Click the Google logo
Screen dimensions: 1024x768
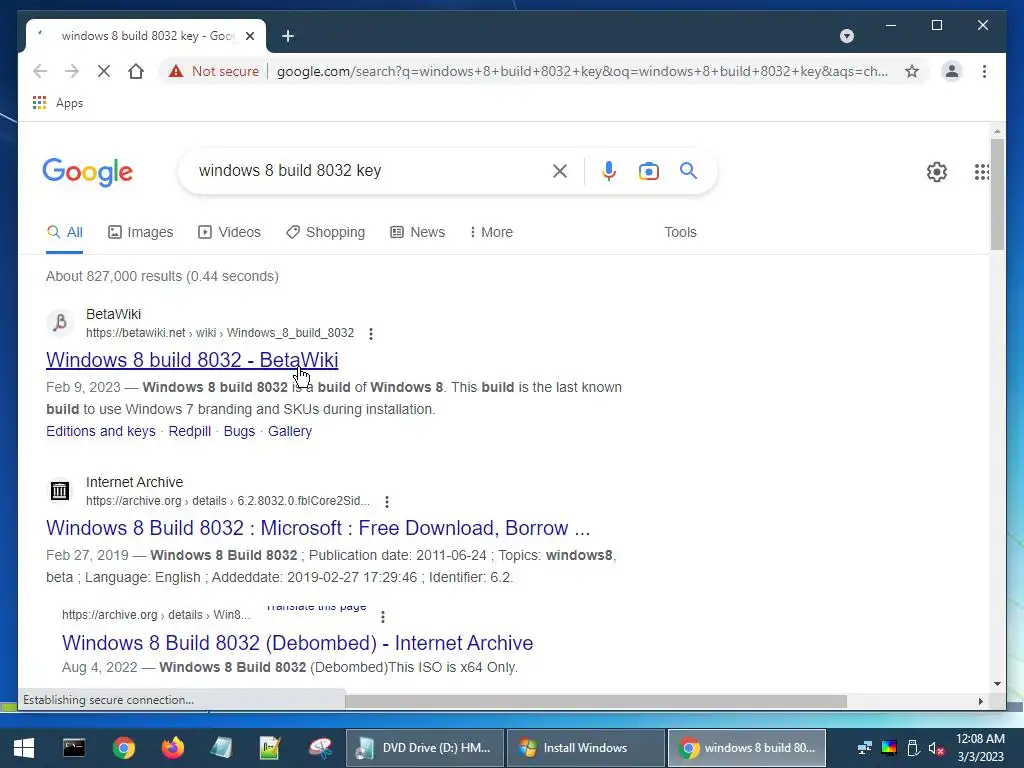(88, 172)
